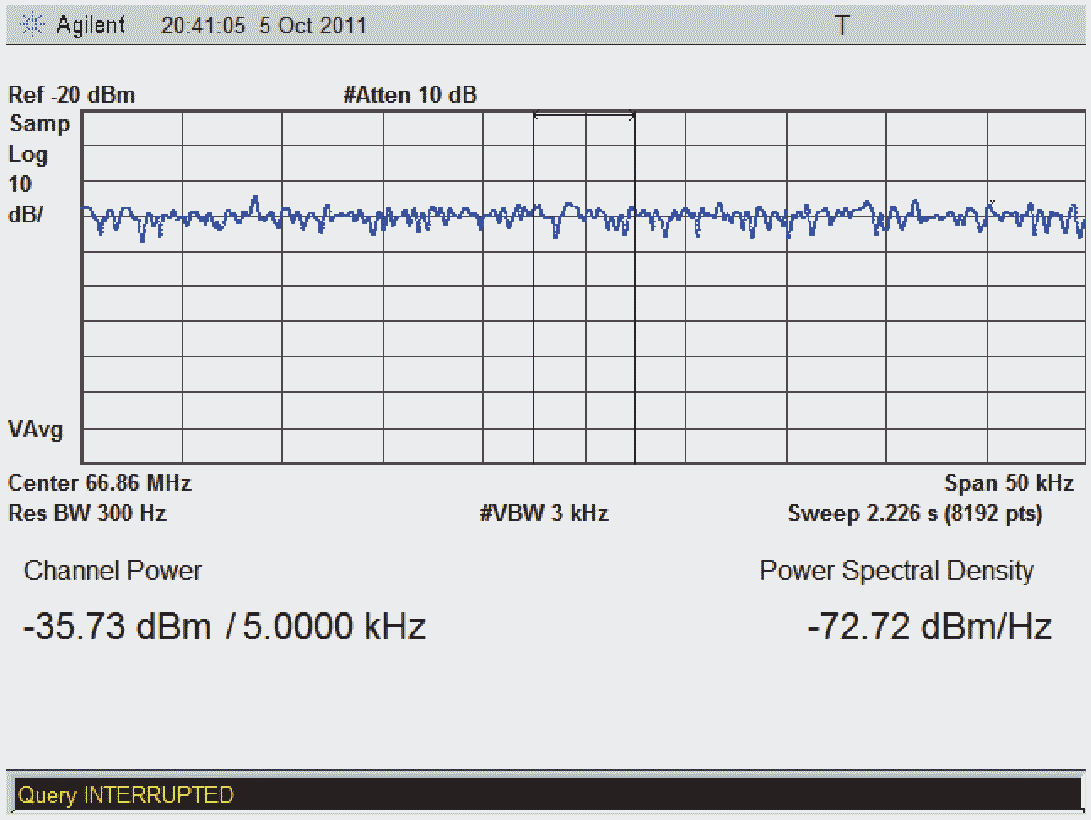Select the Span 50 kHz setting
This screenshot has width=1091, height=820.
(x=1009, y=484)
